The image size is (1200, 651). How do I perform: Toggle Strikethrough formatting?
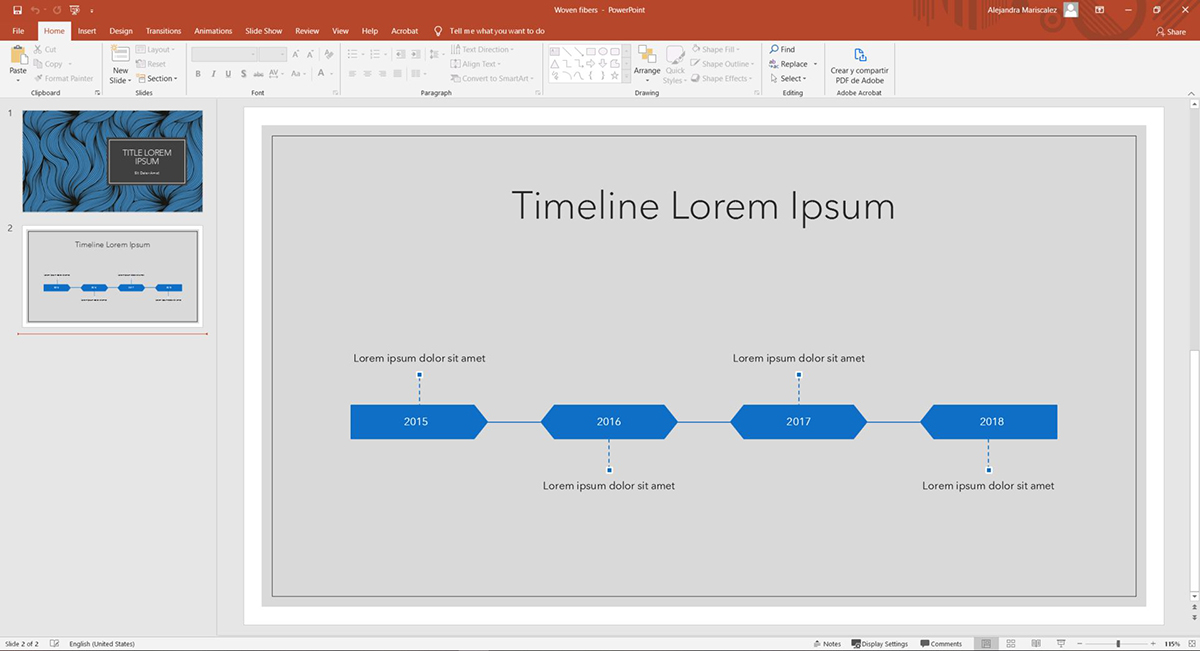click(x=260, y=74)
